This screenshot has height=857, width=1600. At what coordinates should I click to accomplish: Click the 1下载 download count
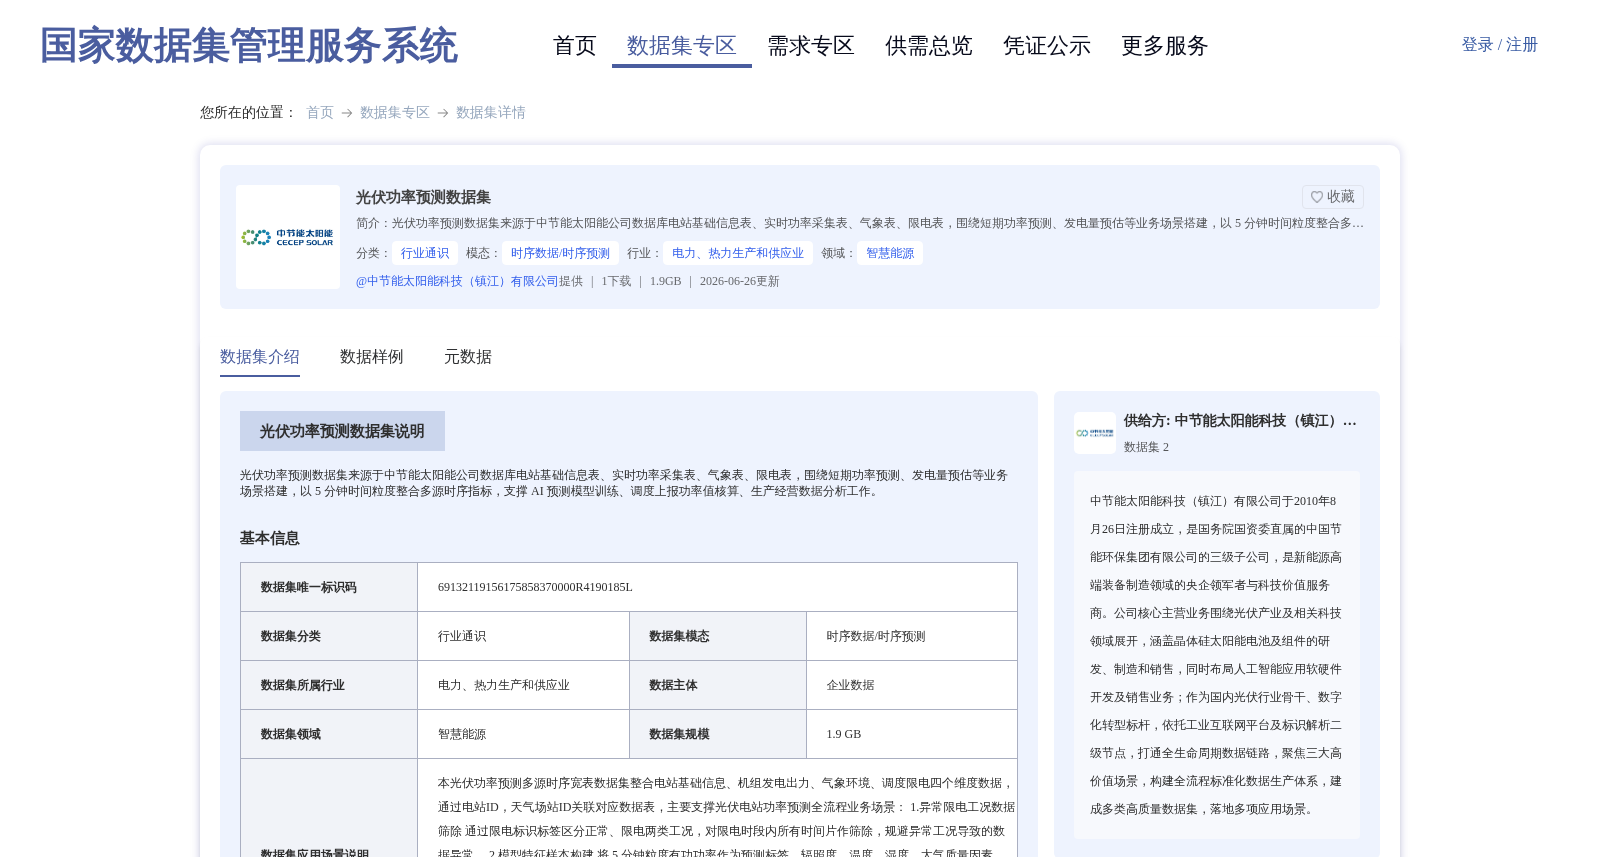[x=616, y=281]
